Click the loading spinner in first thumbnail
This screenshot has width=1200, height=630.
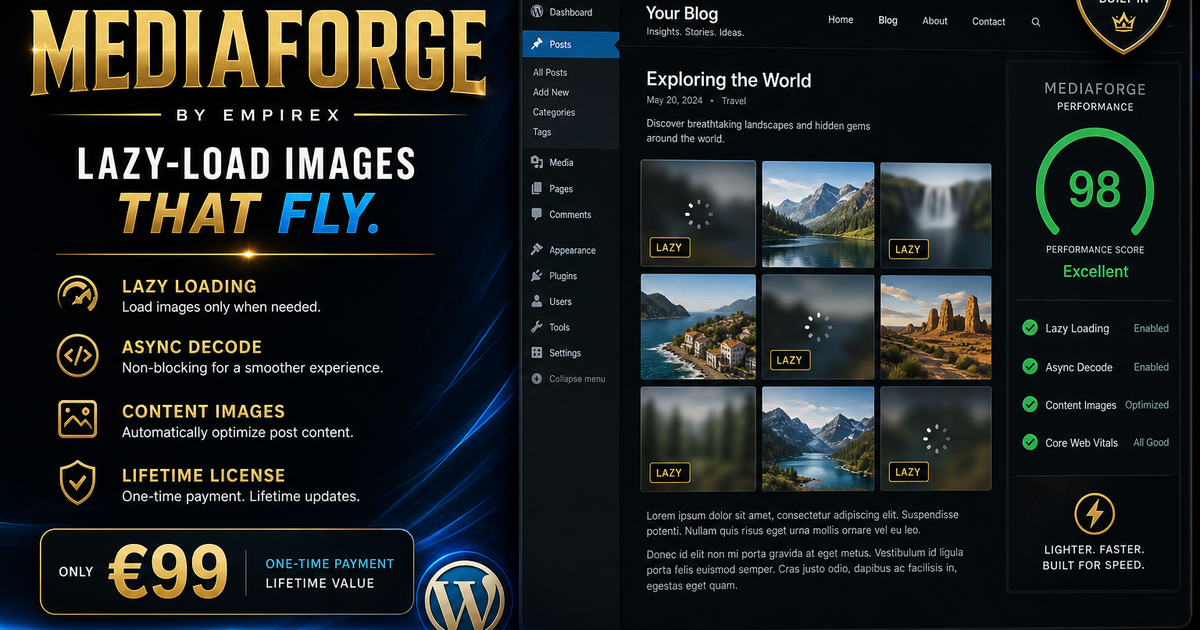(x=698, y=212)
